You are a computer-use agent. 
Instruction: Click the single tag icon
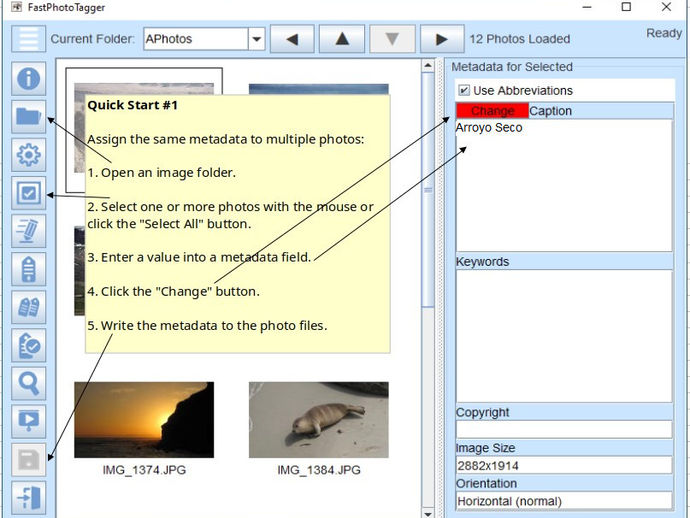(x=29, y=269)
